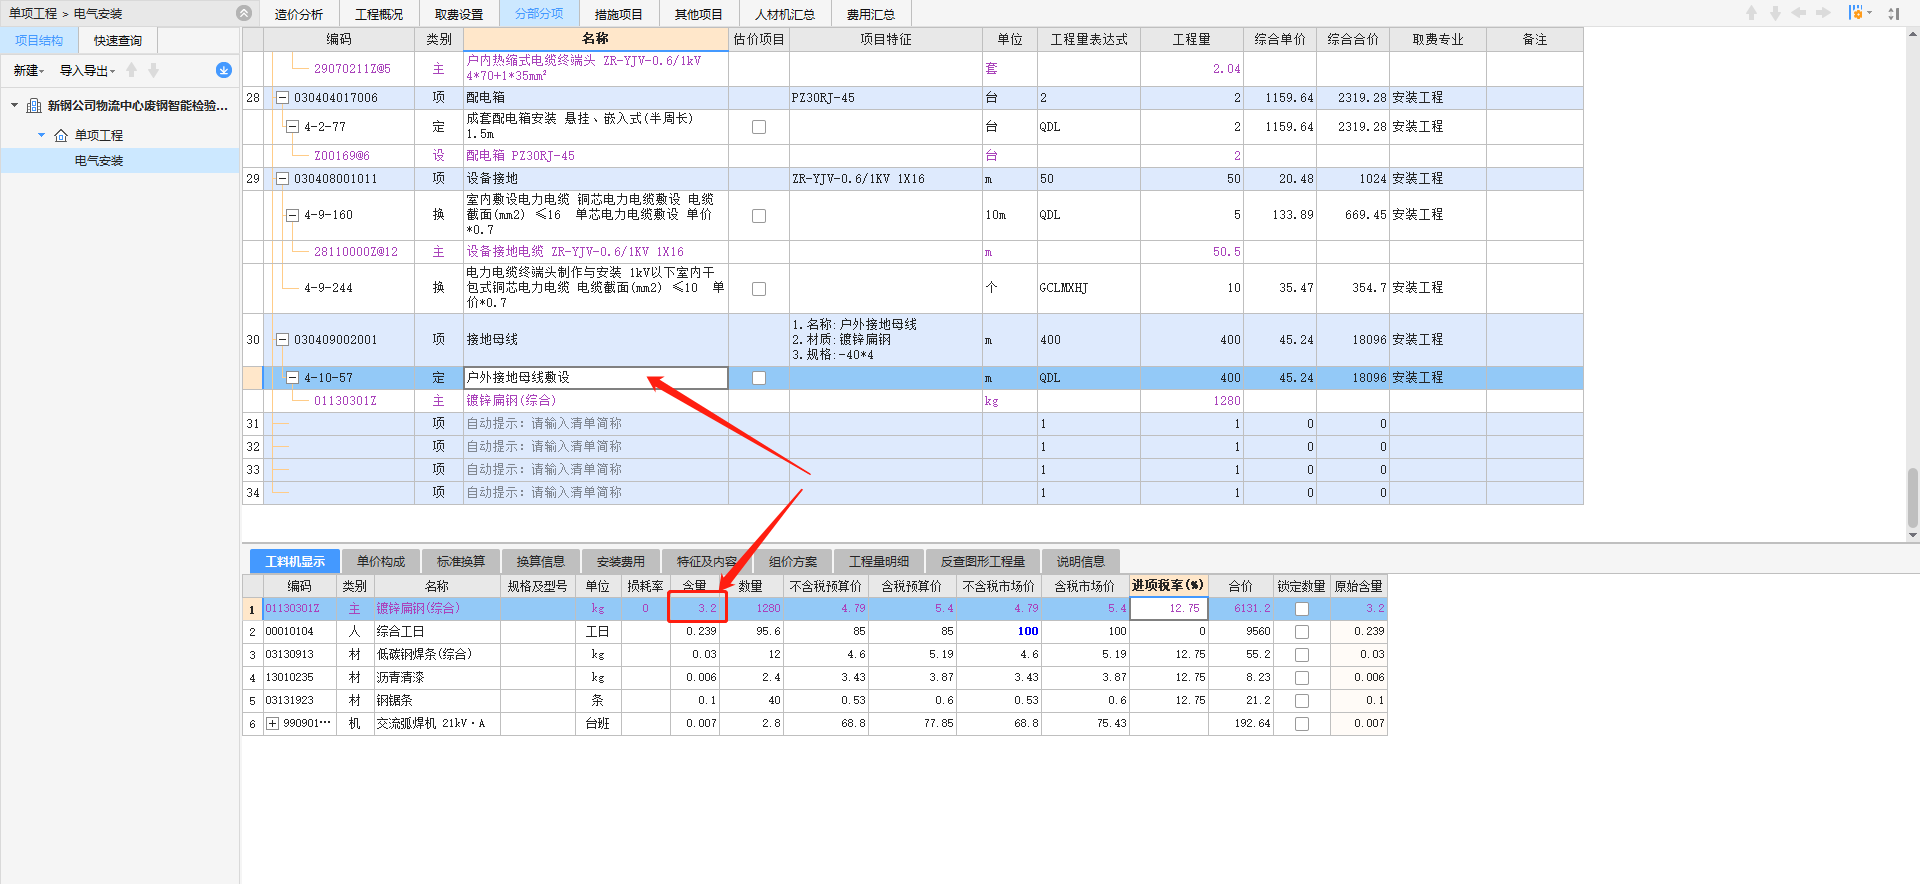Collapse the 4-2-77 quota row
This screenshot has width=1920, height=884.
coord(293,127)
